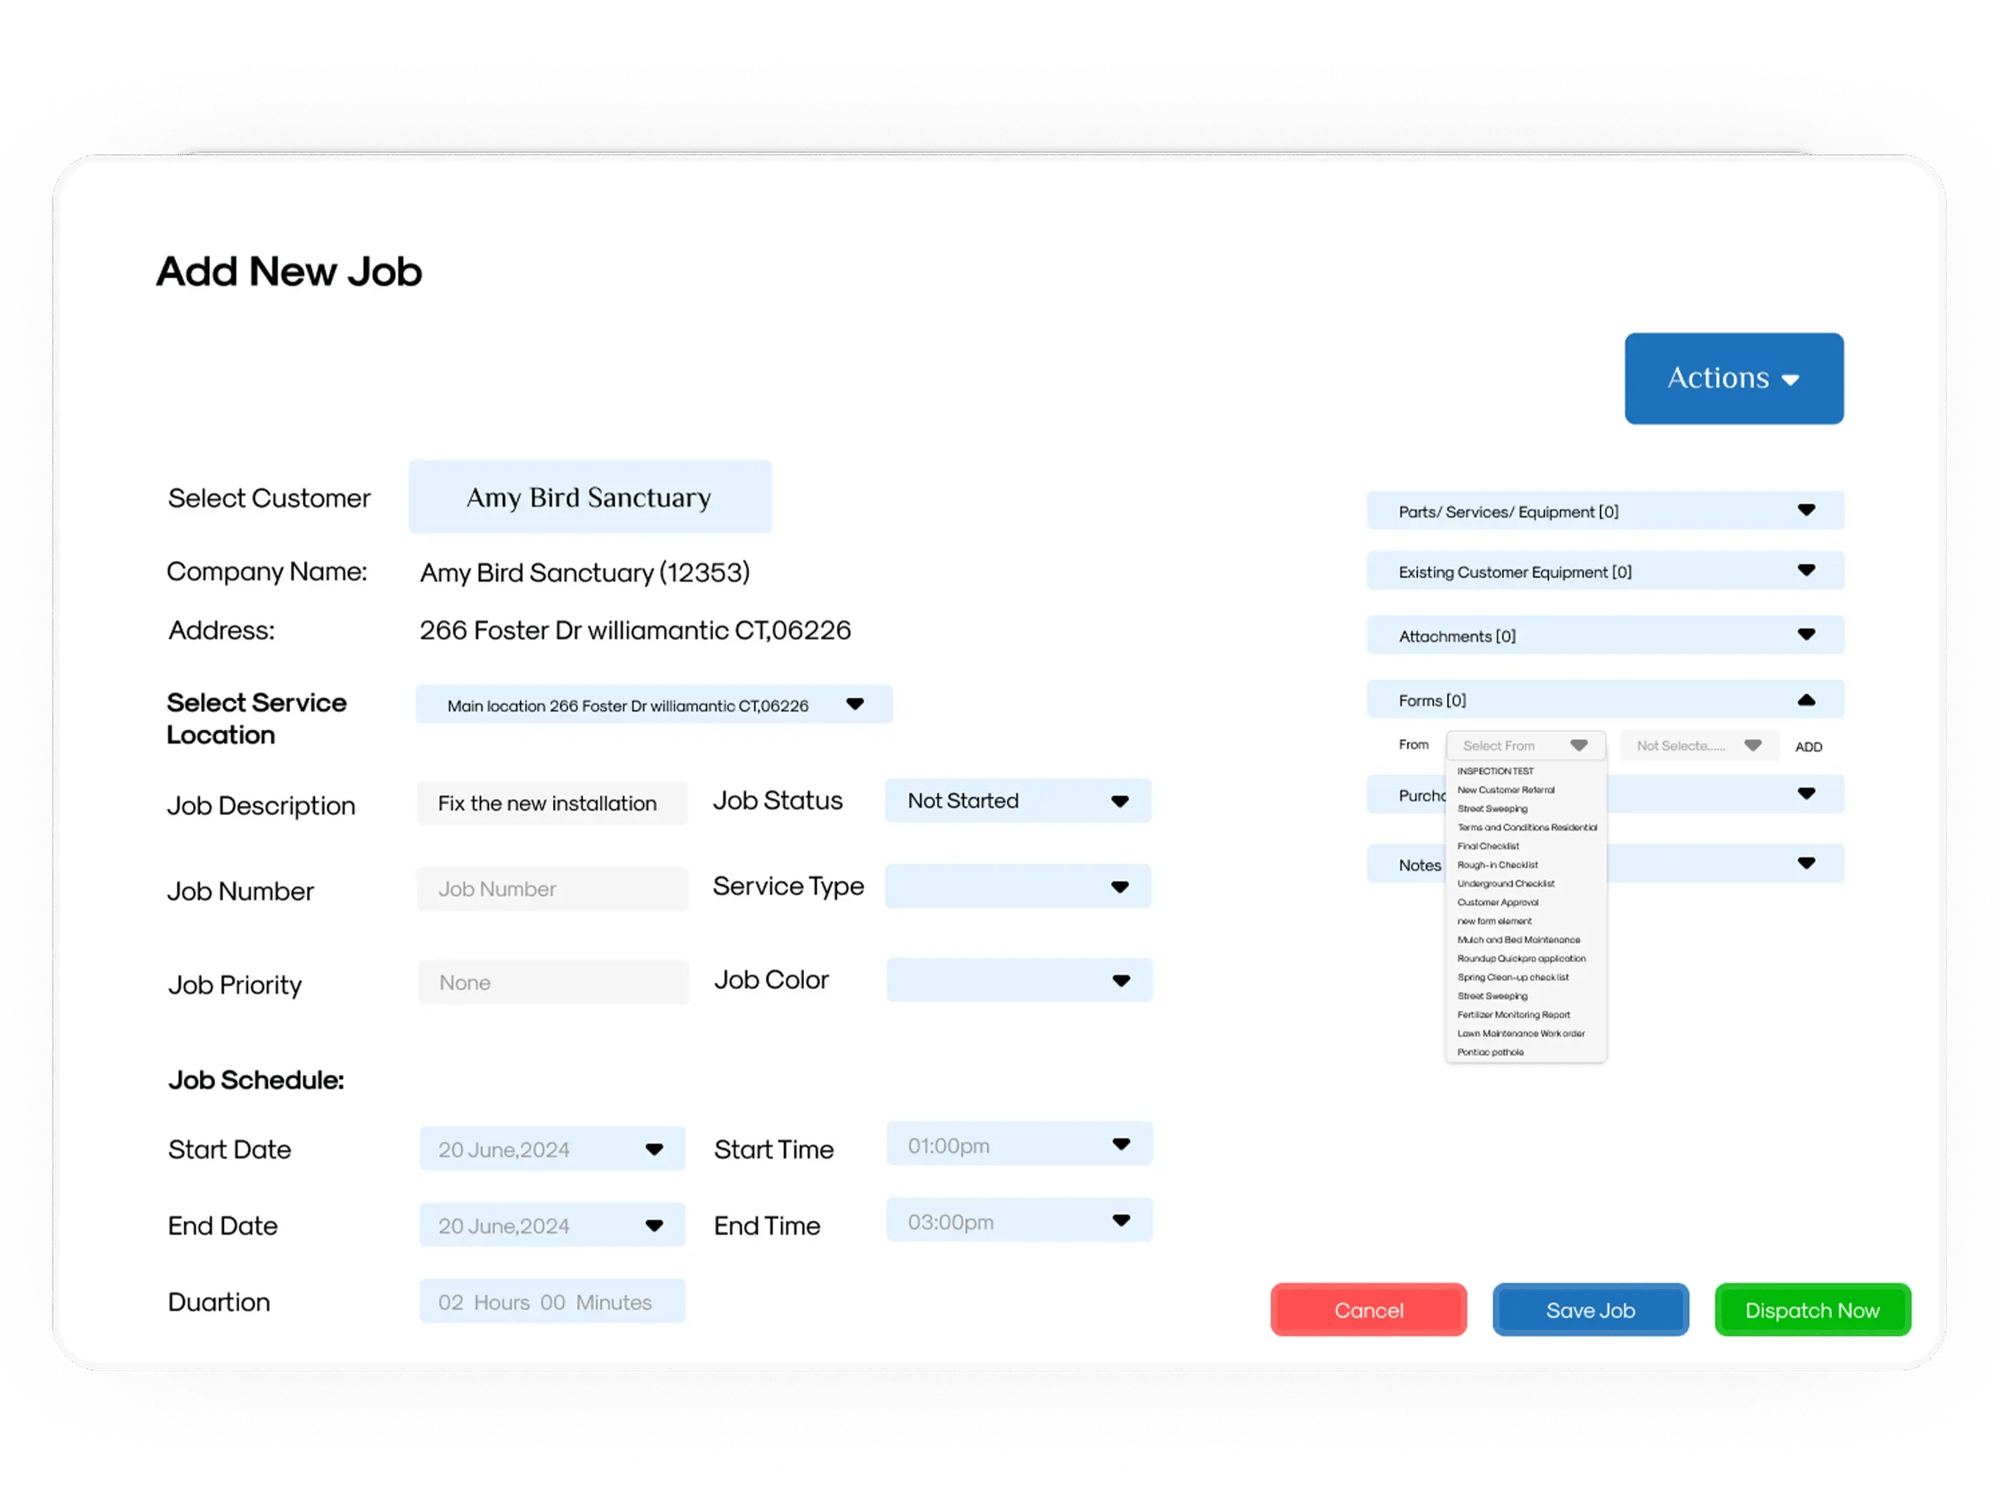Viewport: 2000px width, 1505px height.
Task: Click the Job Number input field
Action: (x=547, y=888)
